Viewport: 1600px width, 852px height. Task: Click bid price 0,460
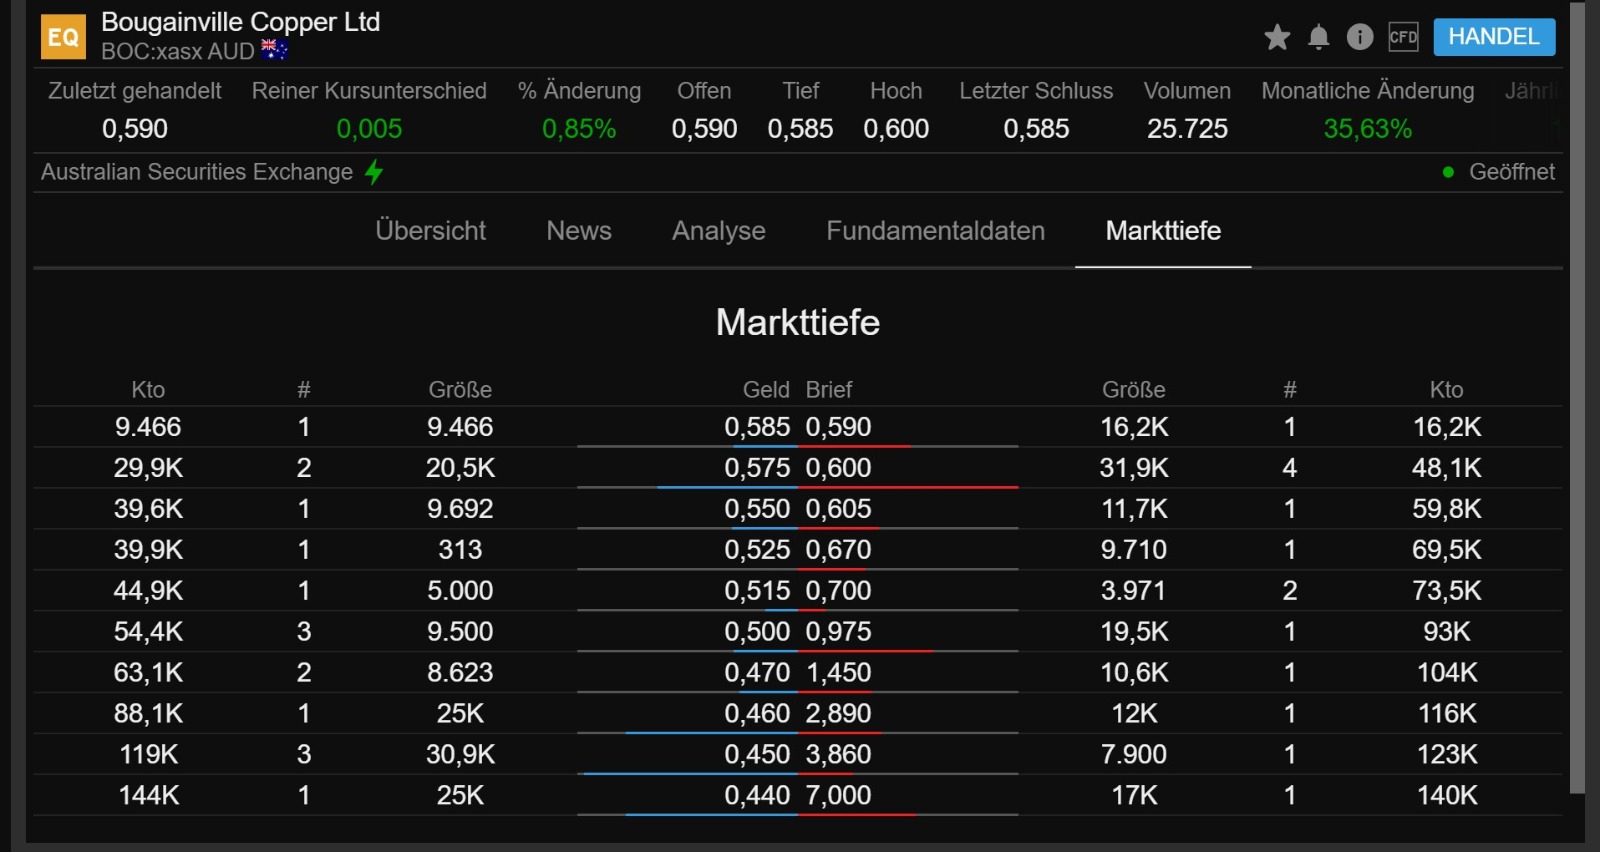757,714
